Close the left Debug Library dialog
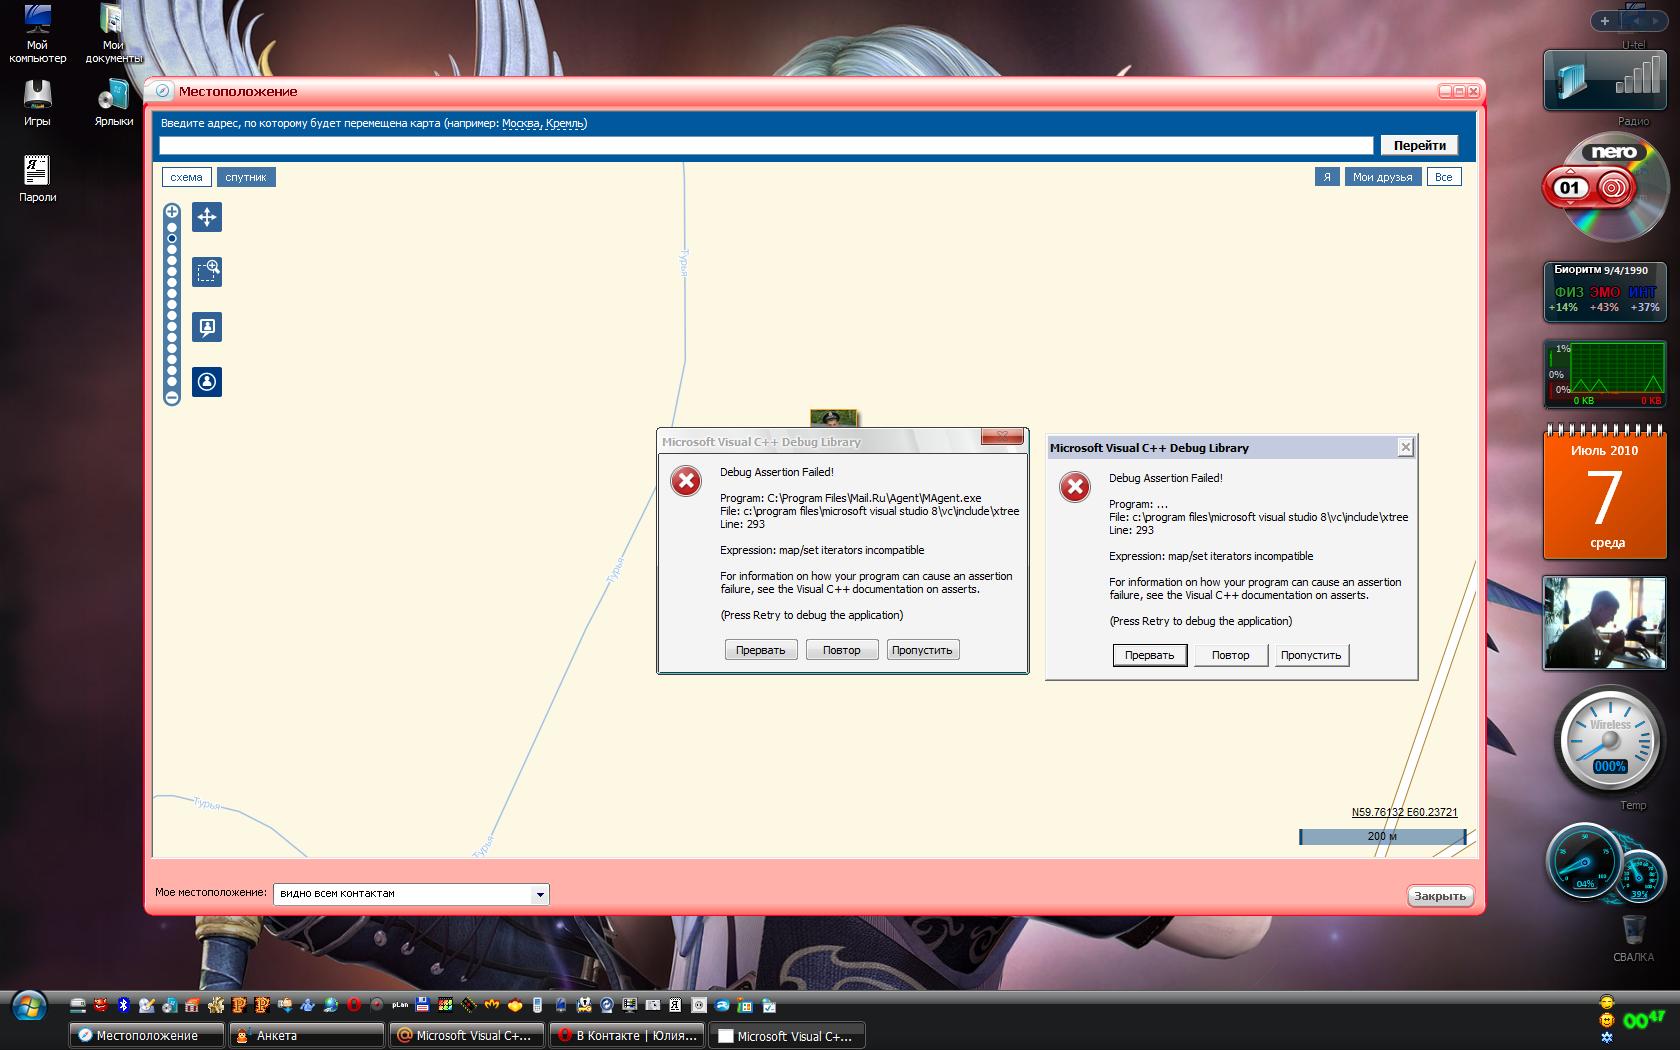Screen dimensions: 1680x1050 tap(1002, 436)
